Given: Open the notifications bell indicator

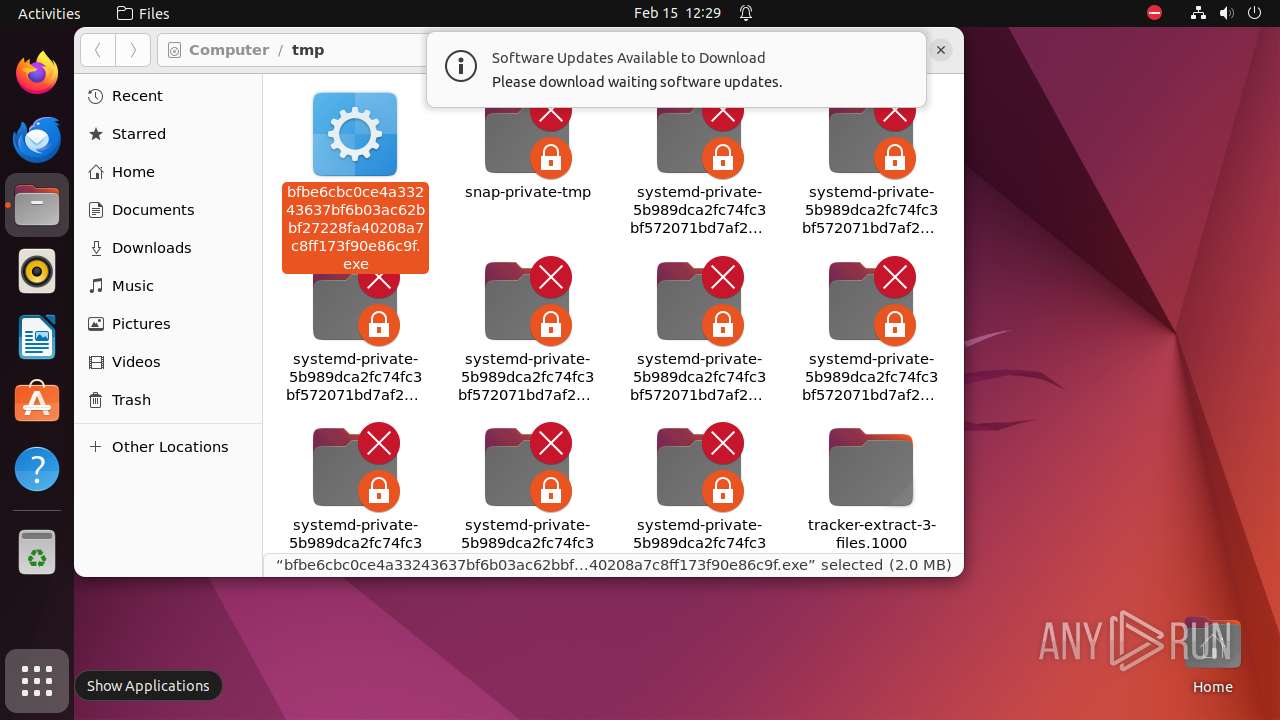Looking at the screenshot, I should click(x=746, y=13).
